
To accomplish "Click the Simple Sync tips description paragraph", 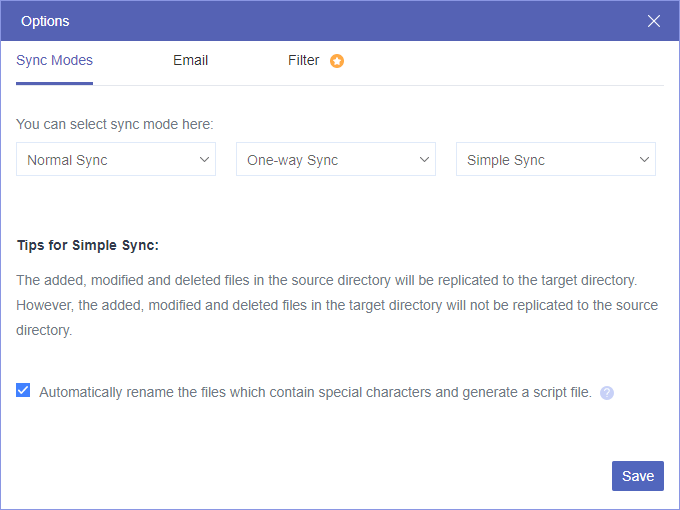I will pos(337,304).
